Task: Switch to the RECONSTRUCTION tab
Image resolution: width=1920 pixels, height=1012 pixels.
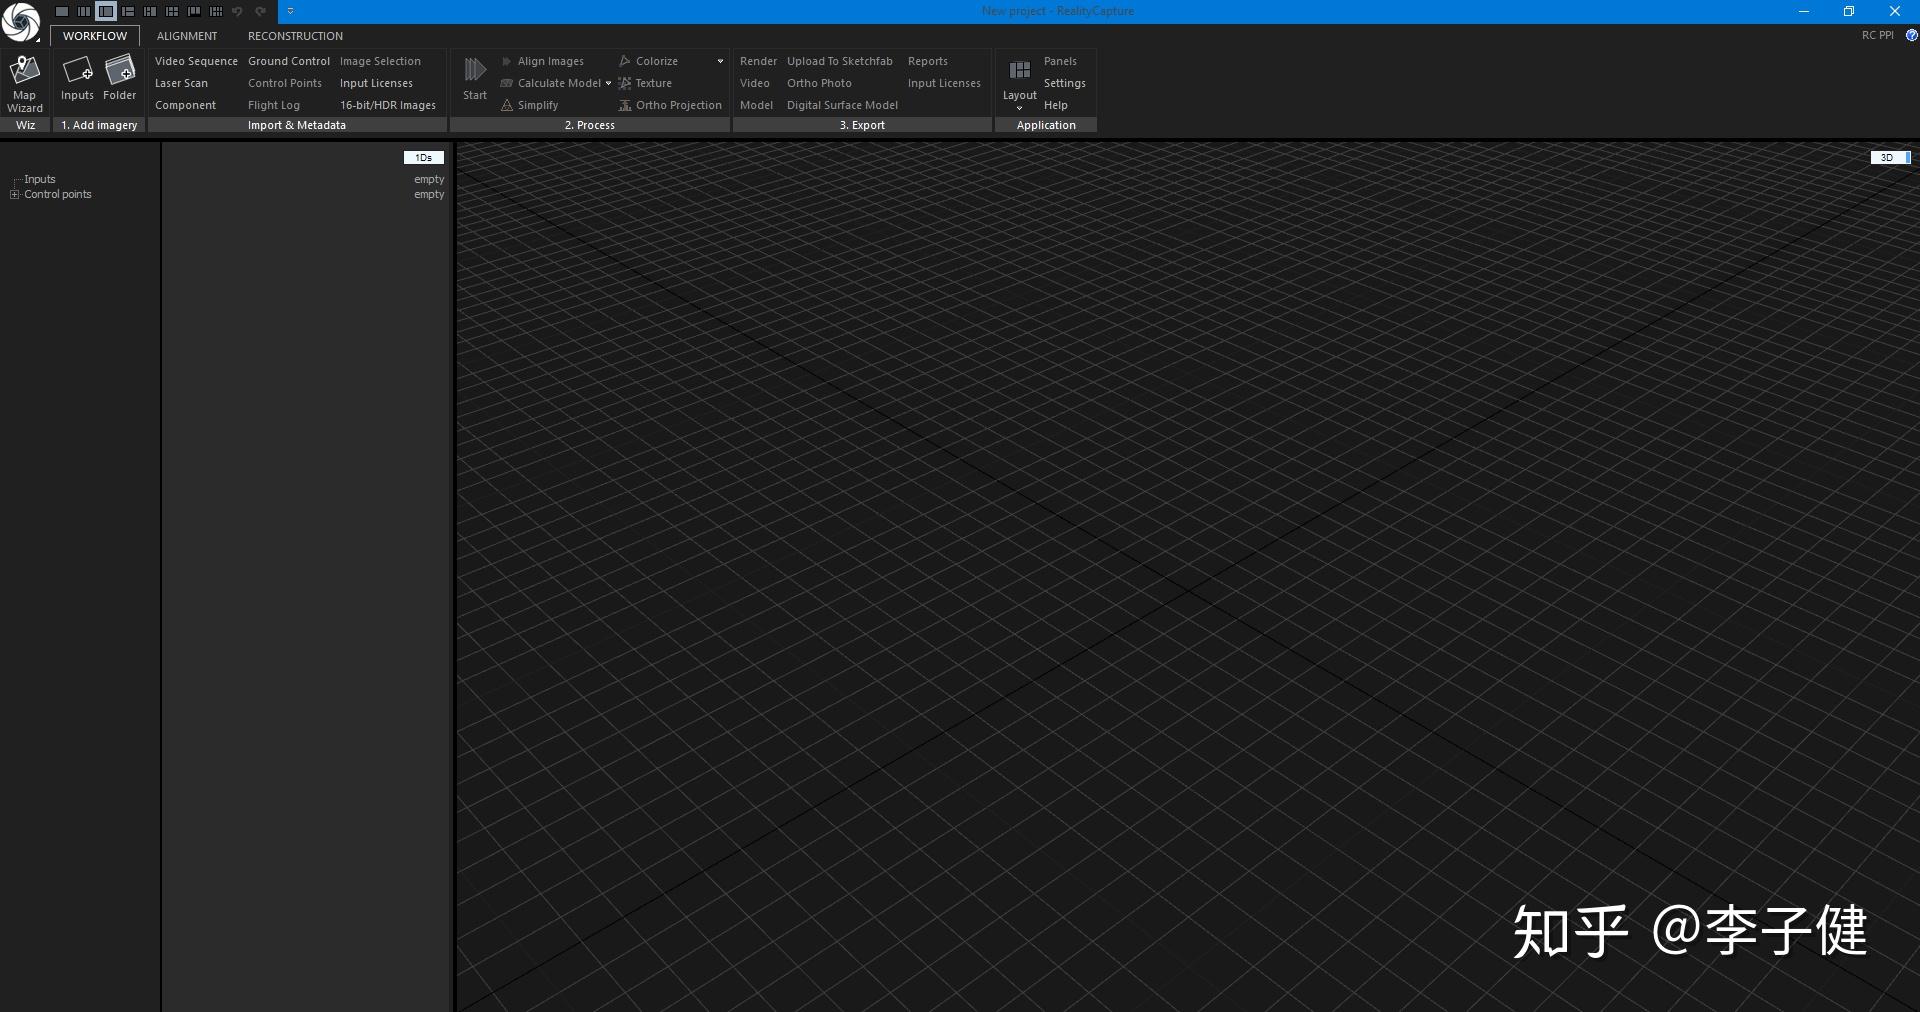Action: pos(295,36)
